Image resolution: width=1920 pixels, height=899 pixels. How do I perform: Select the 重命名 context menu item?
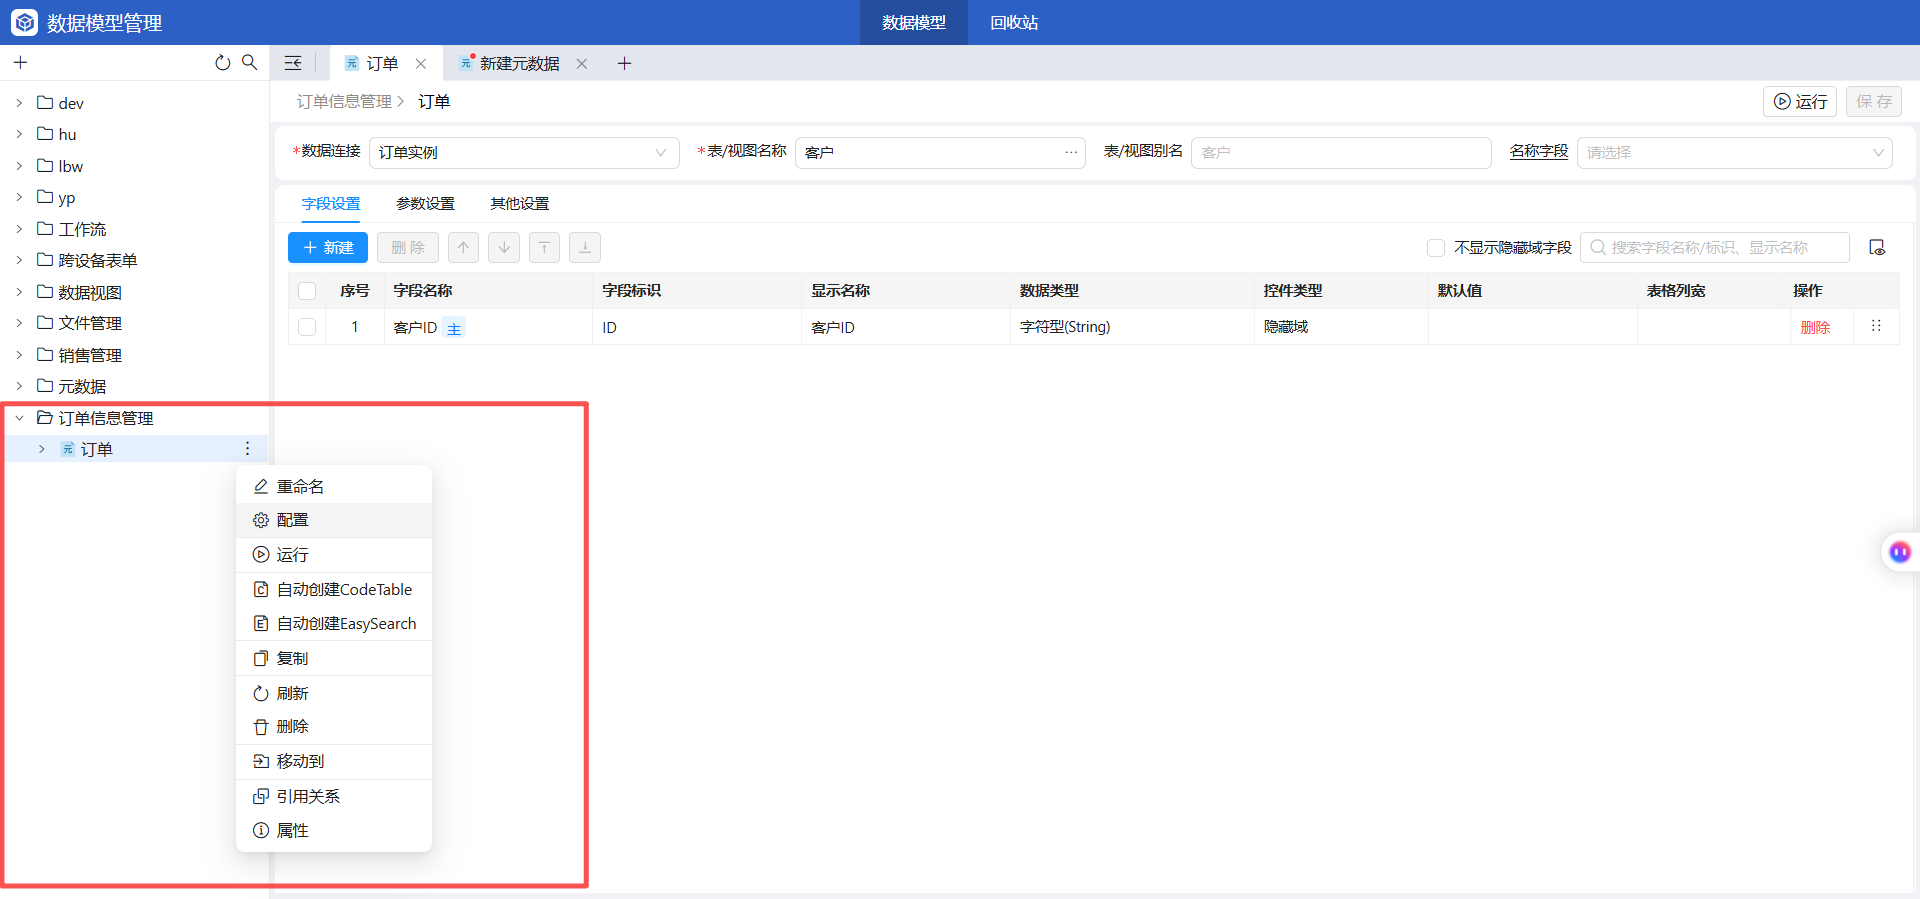point(334,486)
